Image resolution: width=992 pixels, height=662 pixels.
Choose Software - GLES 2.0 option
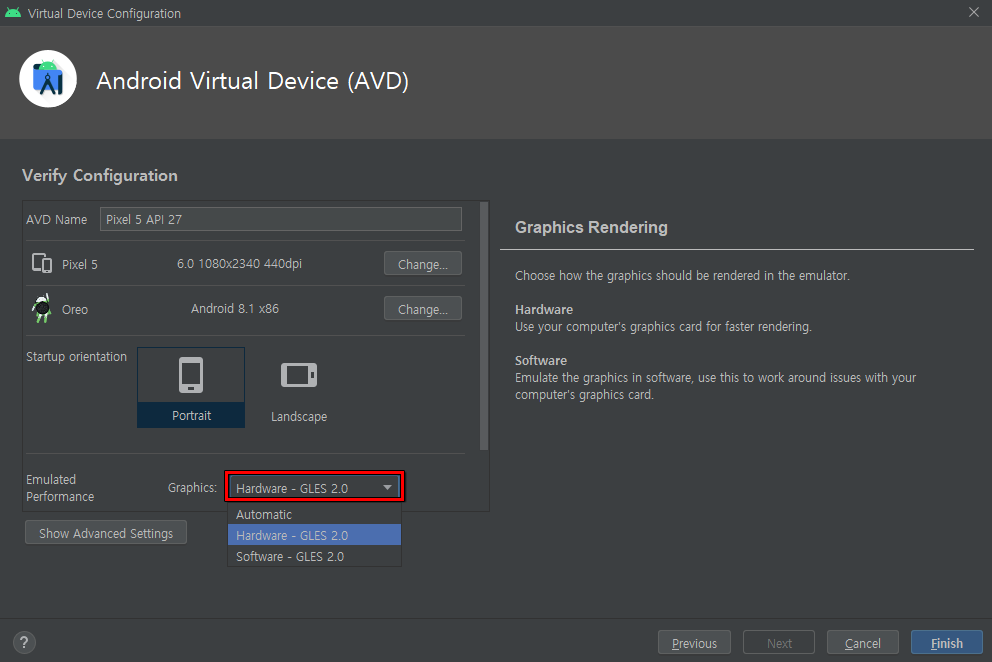tap(314, 556)
